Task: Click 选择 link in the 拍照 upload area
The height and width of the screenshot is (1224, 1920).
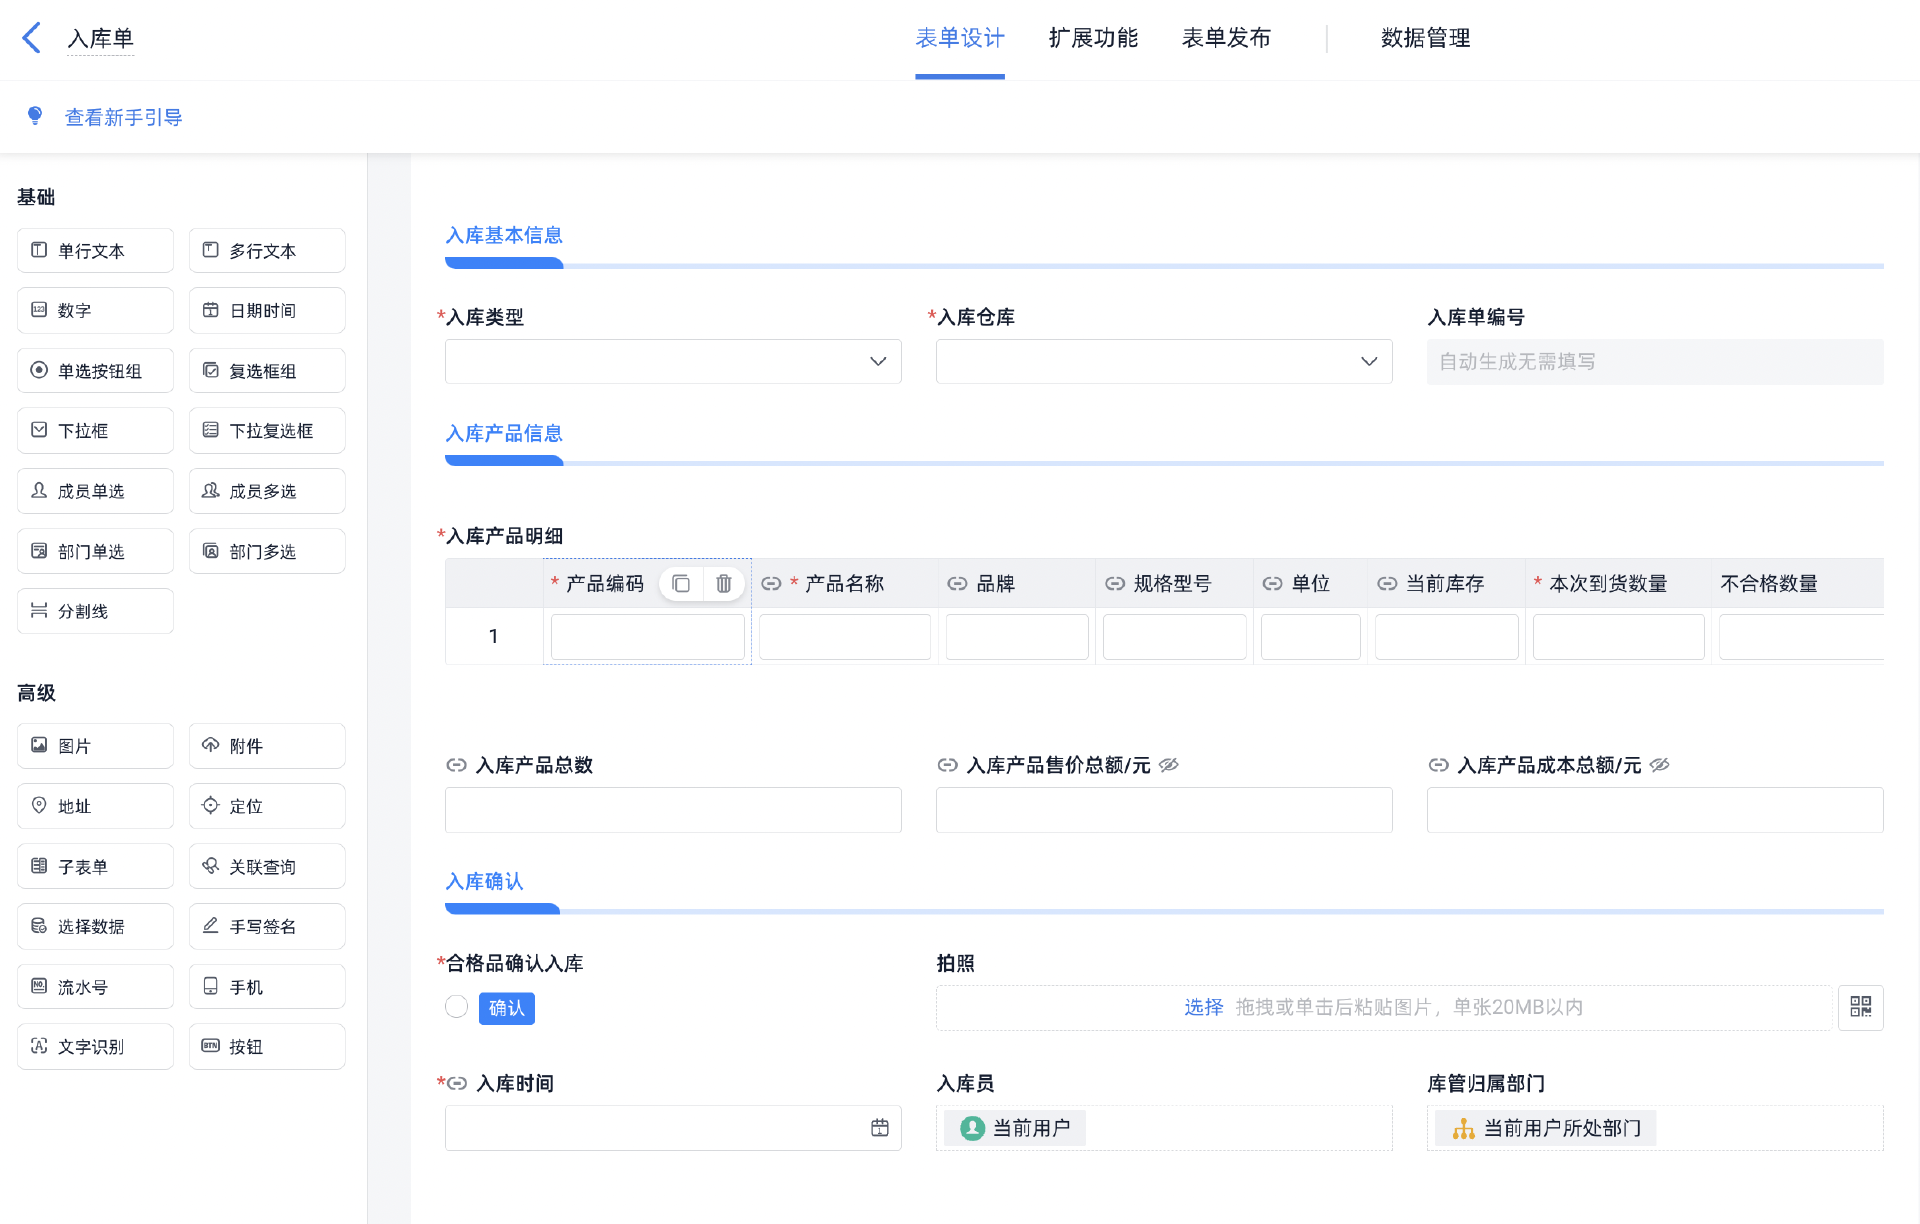Action: [1203, 1007]
